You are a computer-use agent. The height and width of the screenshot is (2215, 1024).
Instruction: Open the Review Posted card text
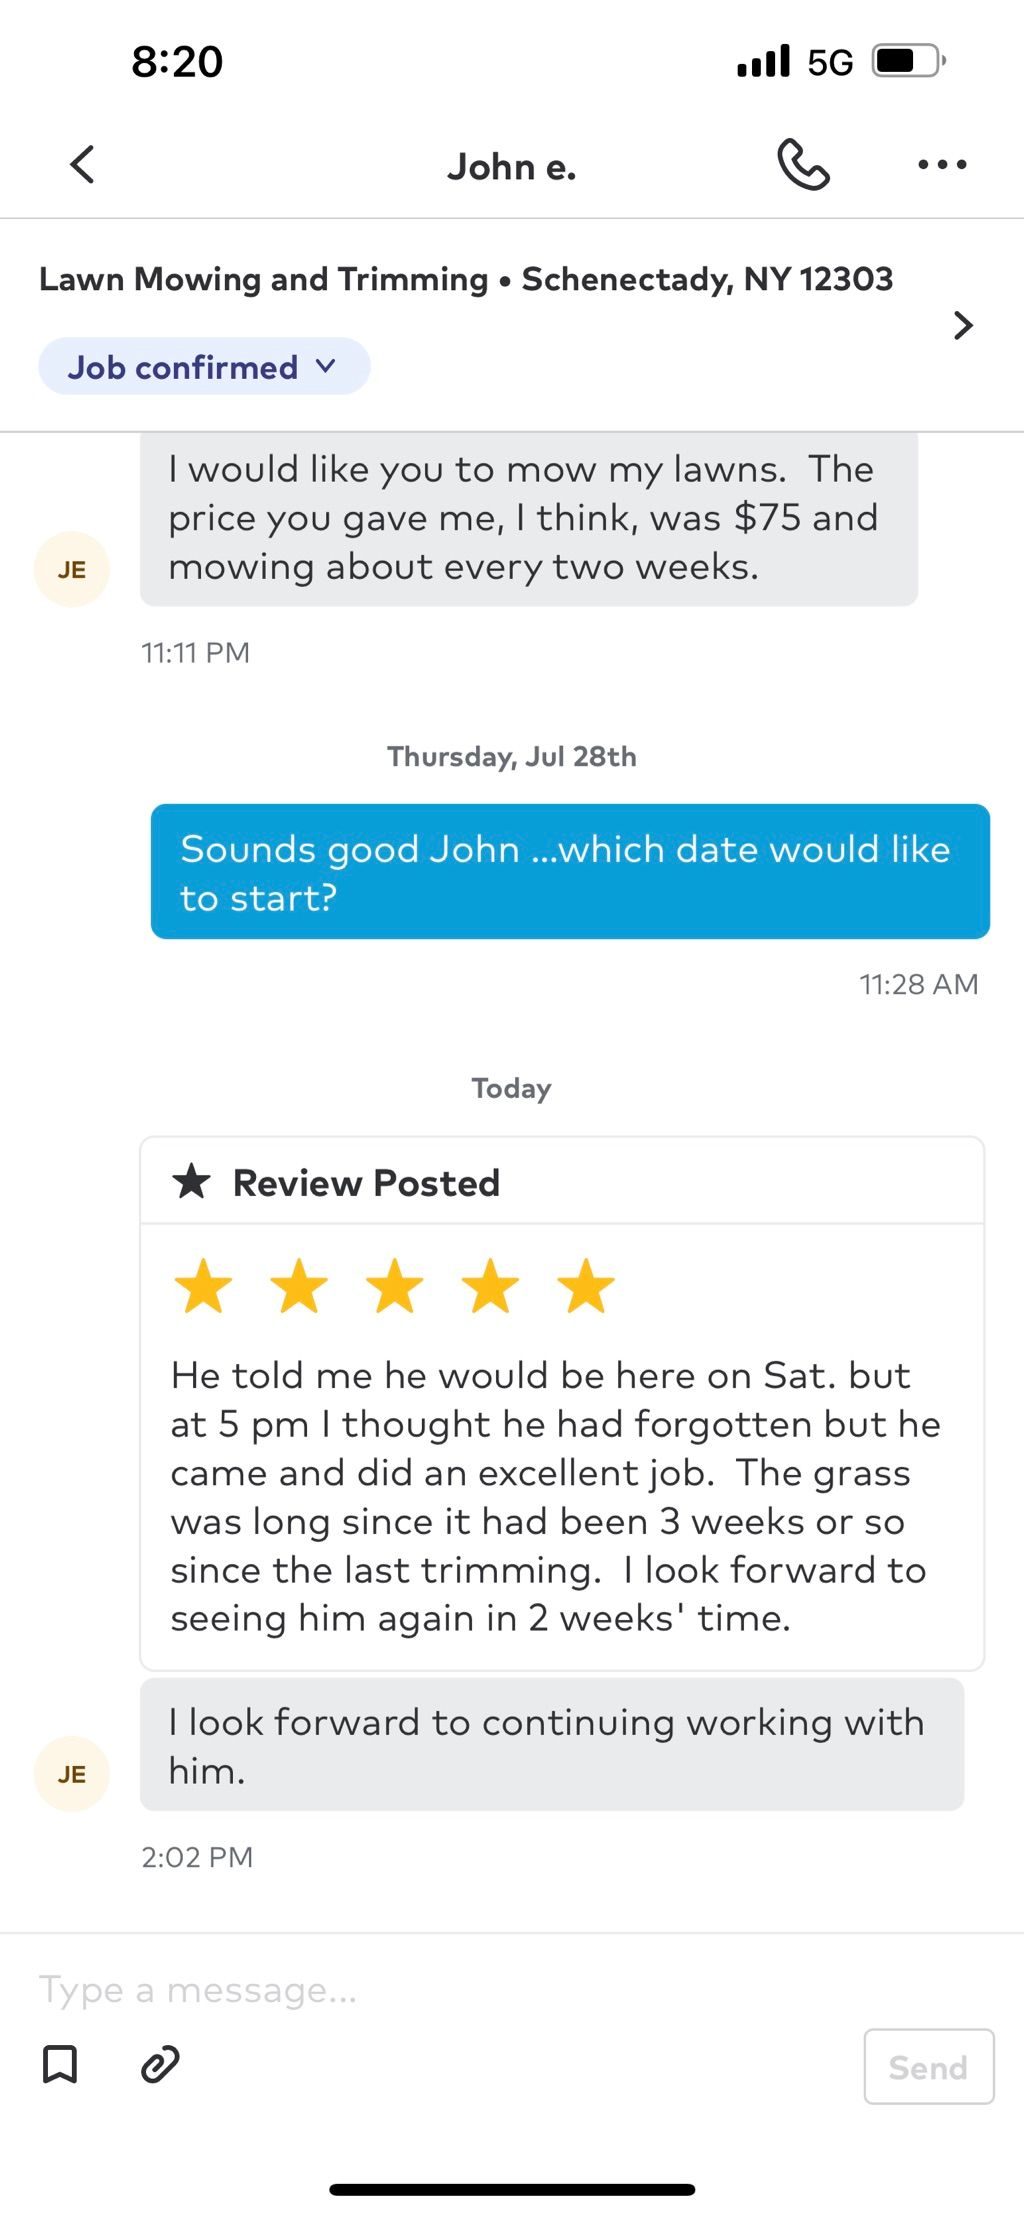pyautogui.click(x=556, y=1497)
